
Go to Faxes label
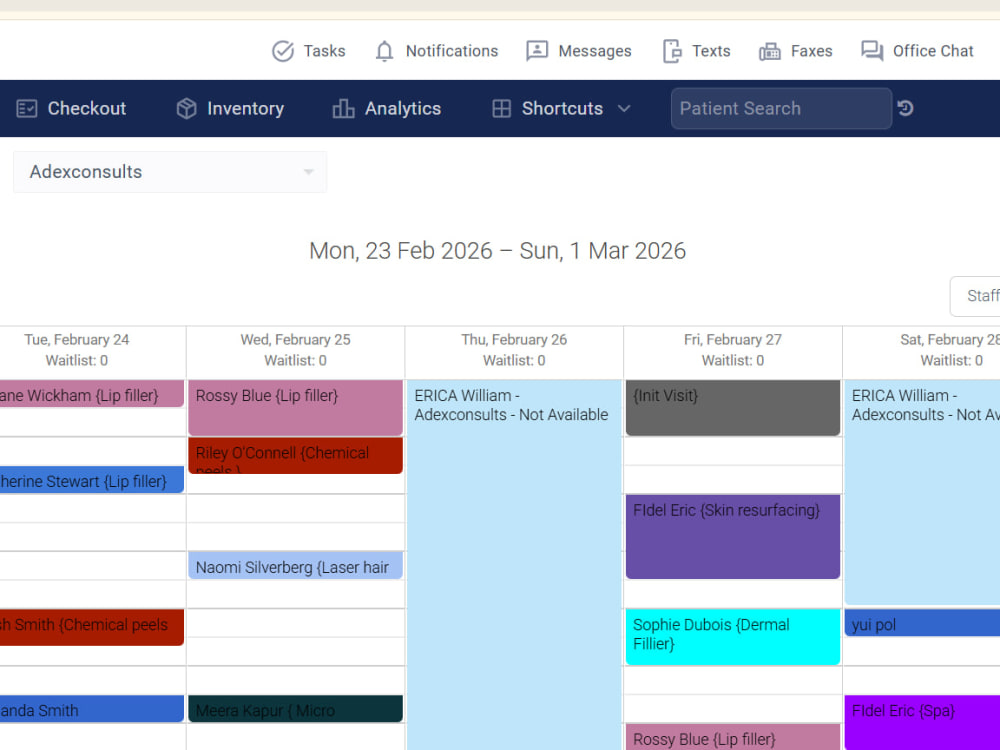[811, 51]
